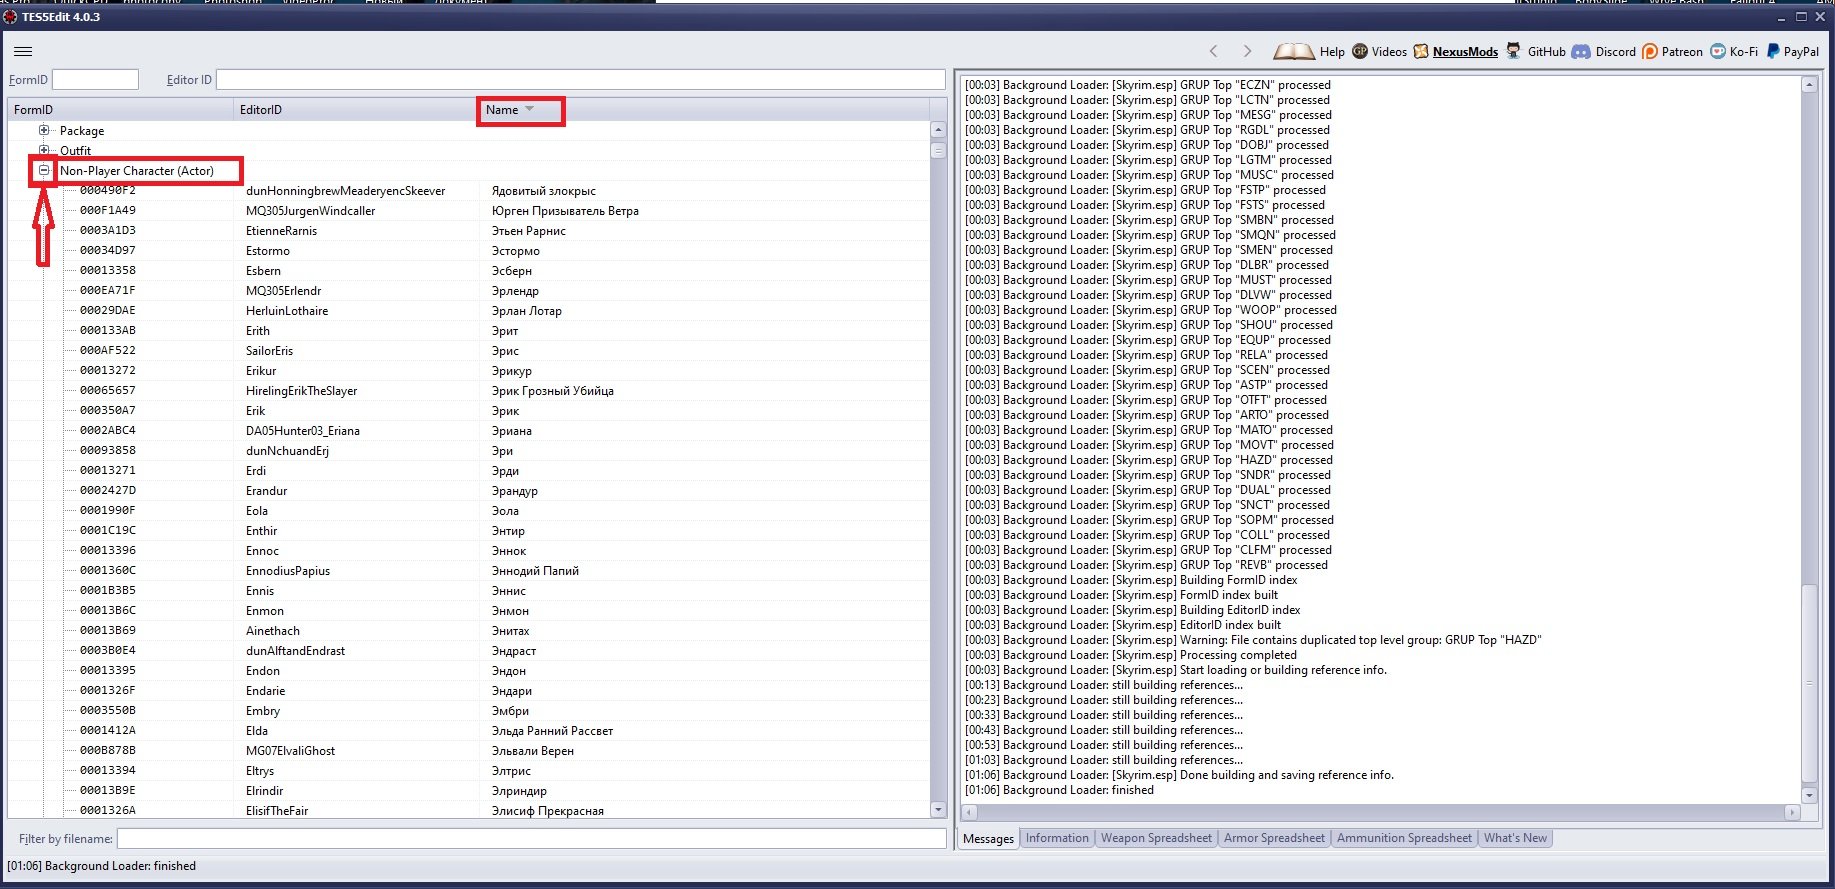Open the Ko-Fi cup icon
Viewport: 1835px width, 889px height.
tap(1718, 51)
